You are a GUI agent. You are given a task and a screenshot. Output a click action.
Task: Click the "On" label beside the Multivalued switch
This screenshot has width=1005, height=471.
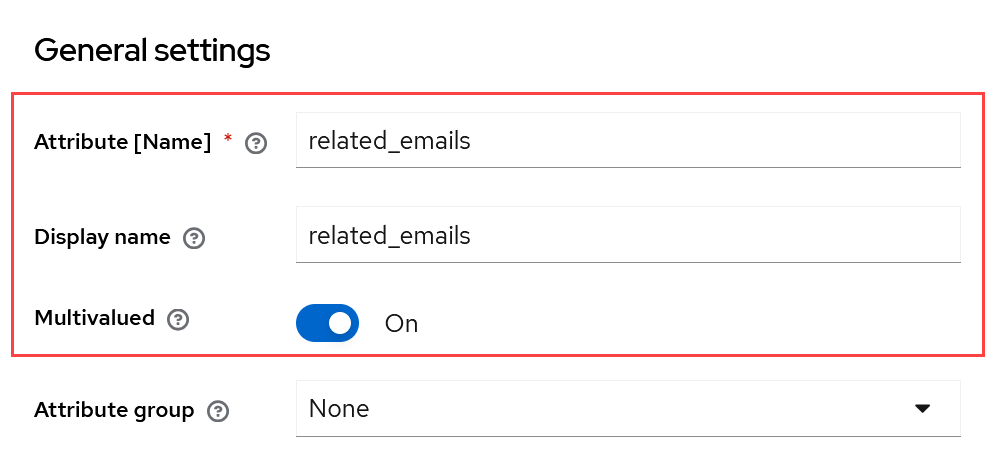[x=401, y=324]
